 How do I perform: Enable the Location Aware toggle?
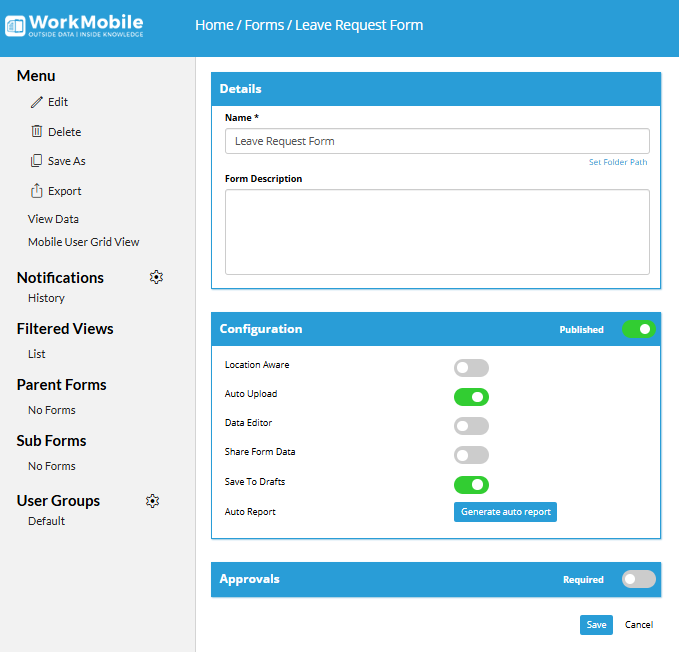tap(471, 368)
